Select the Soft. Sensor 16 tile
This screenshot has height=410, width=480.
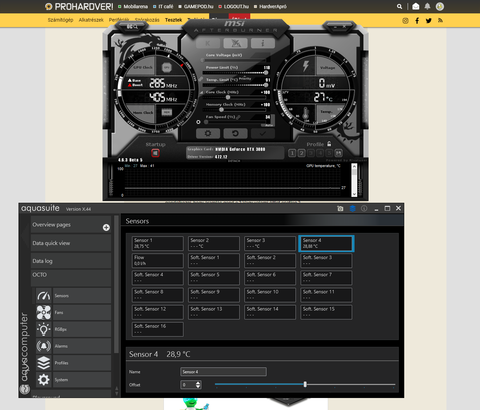point(158,329)
